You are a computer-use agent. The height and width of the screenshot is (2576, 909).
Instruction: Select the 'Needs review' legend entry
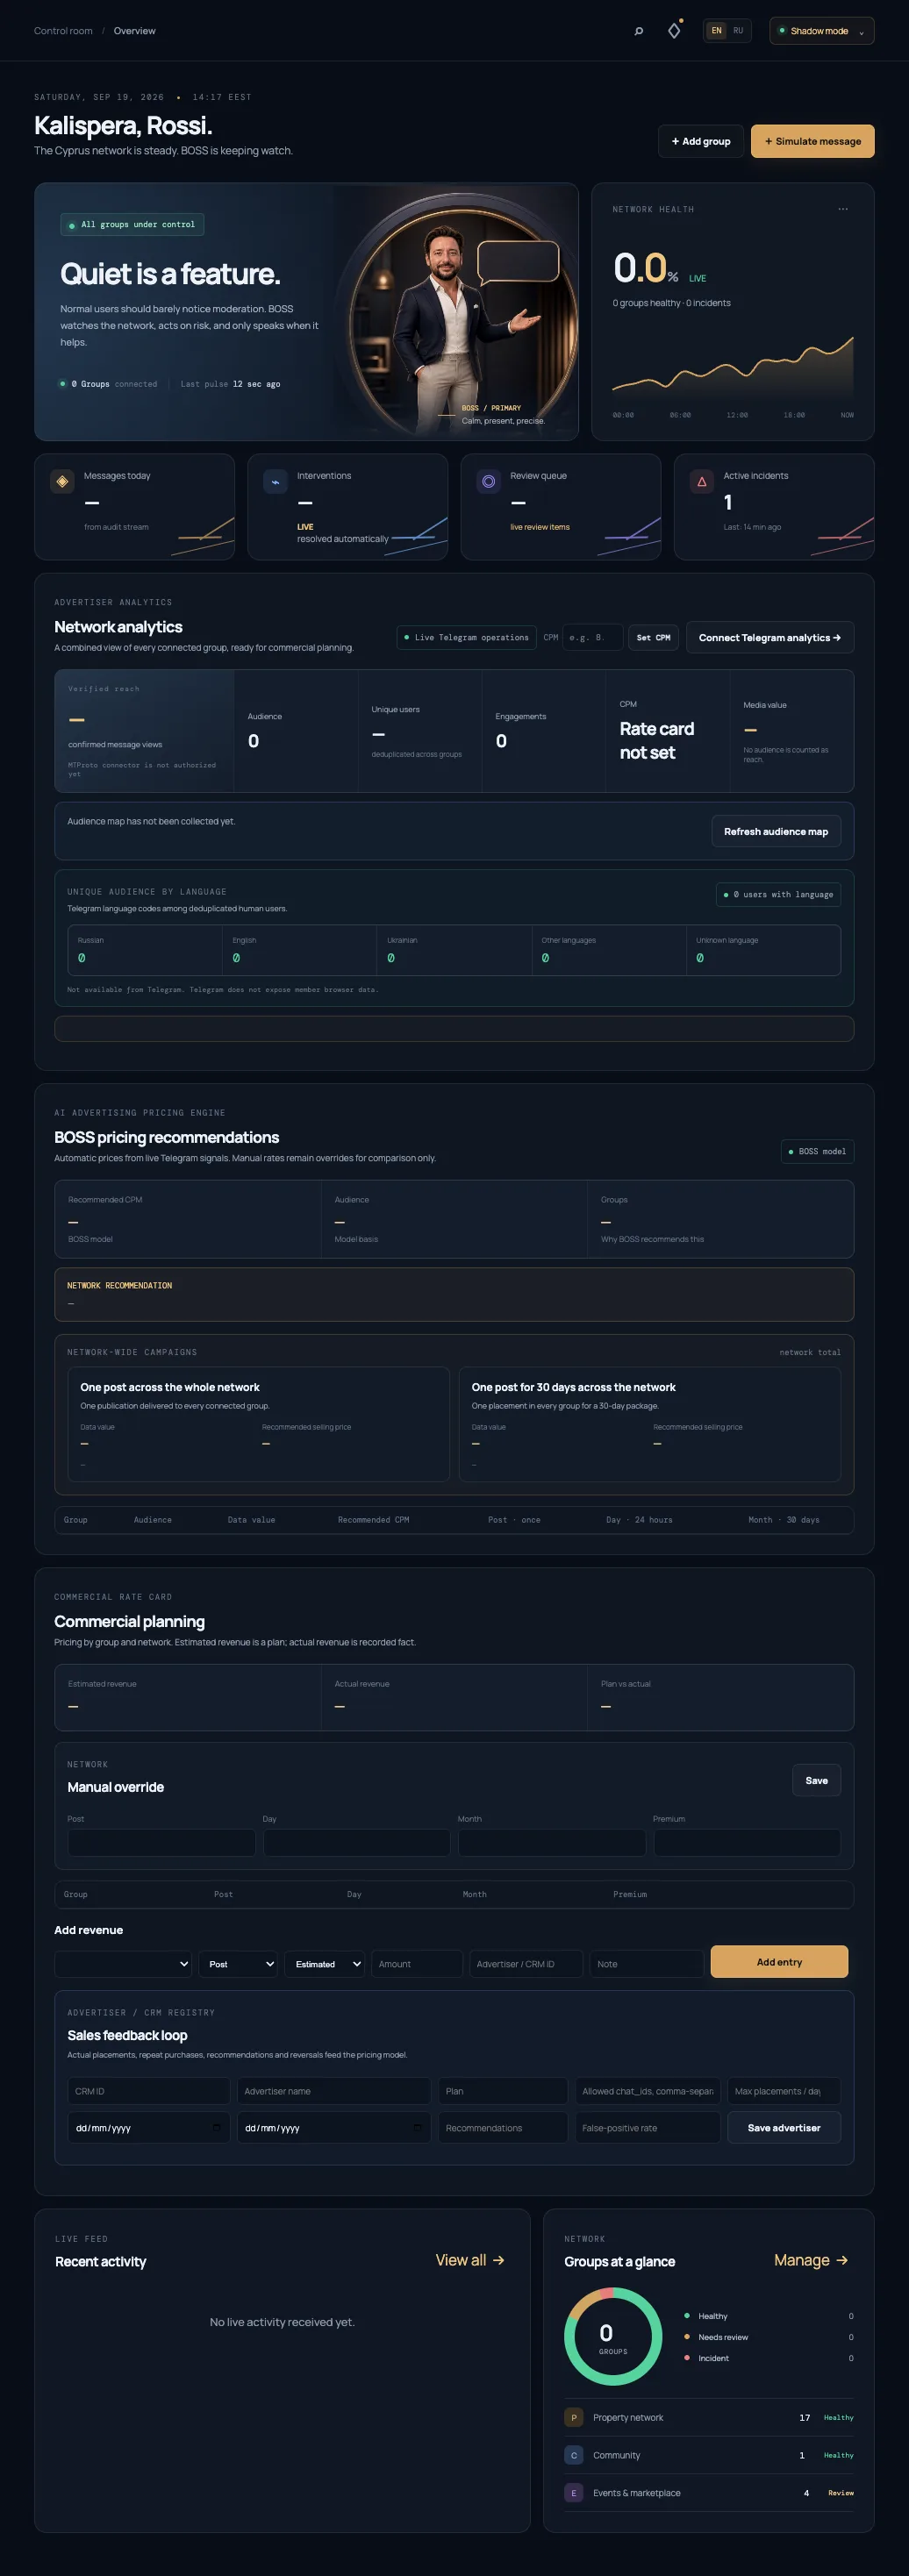tap(768, 2337)
